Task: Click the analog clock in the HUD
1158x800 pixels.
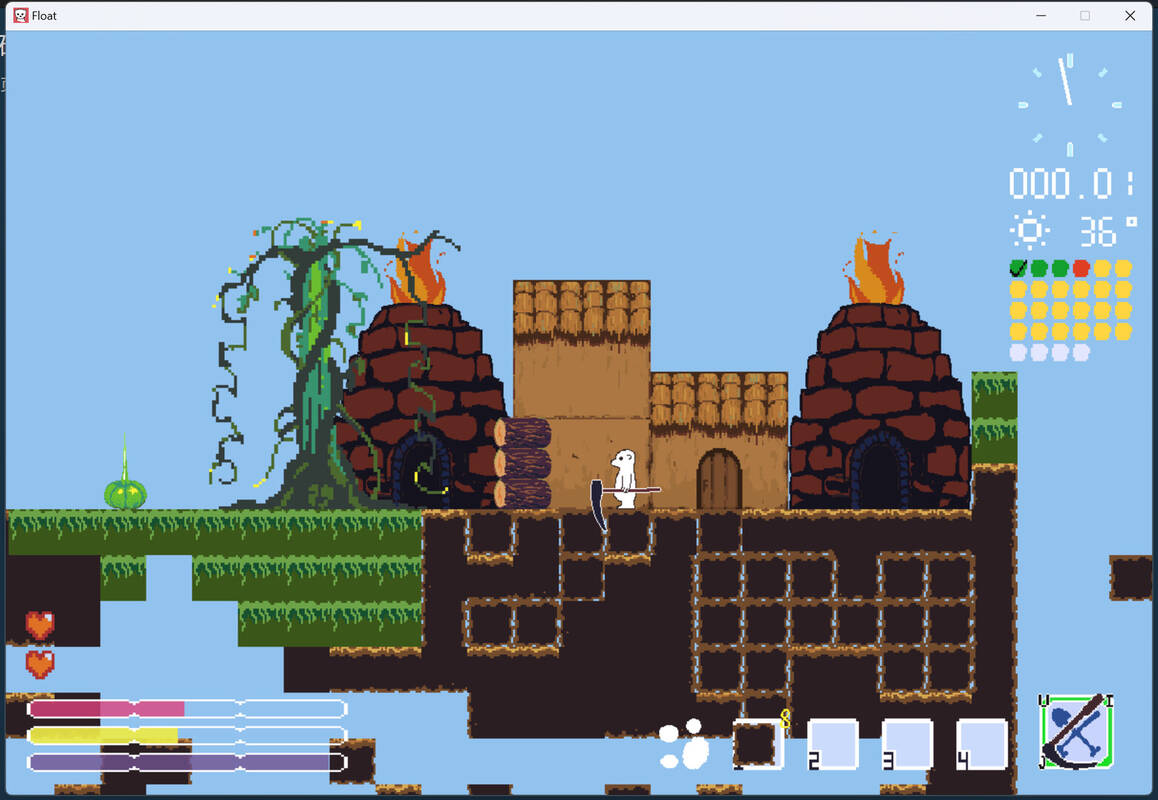Action: 1069,104
